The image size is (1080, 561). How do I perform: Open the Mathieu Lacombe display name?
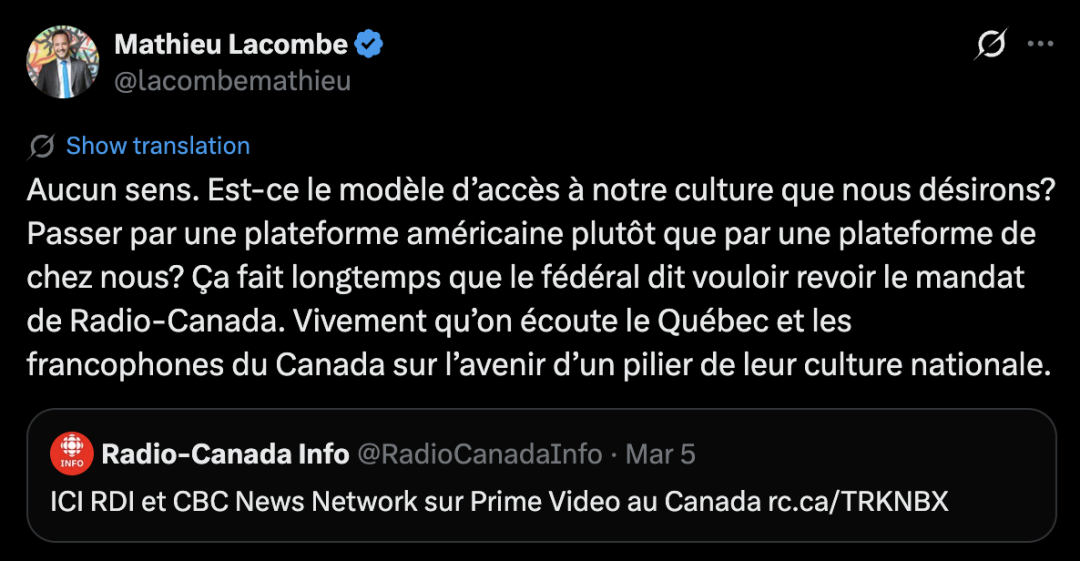(231, 44)
